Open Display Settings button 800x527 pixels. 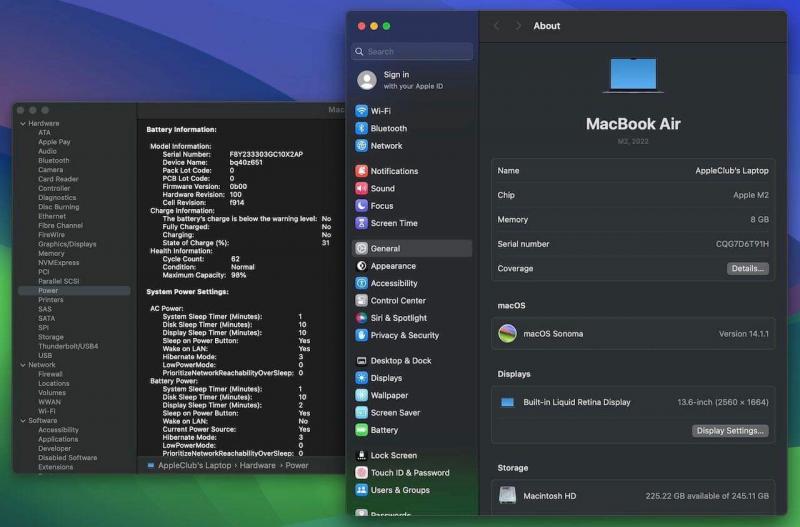[730, 431]
